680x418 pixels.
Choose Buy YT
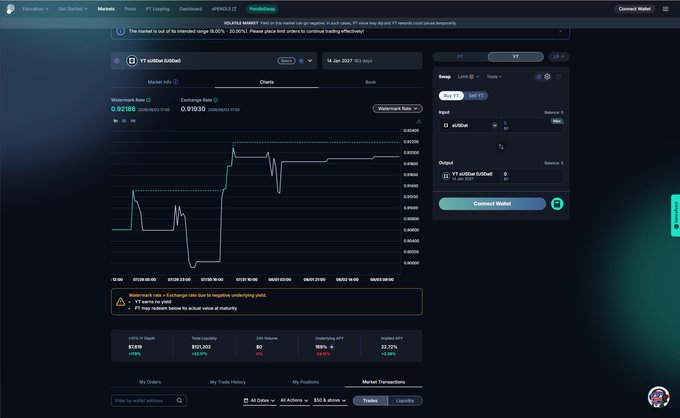[451, 95]
